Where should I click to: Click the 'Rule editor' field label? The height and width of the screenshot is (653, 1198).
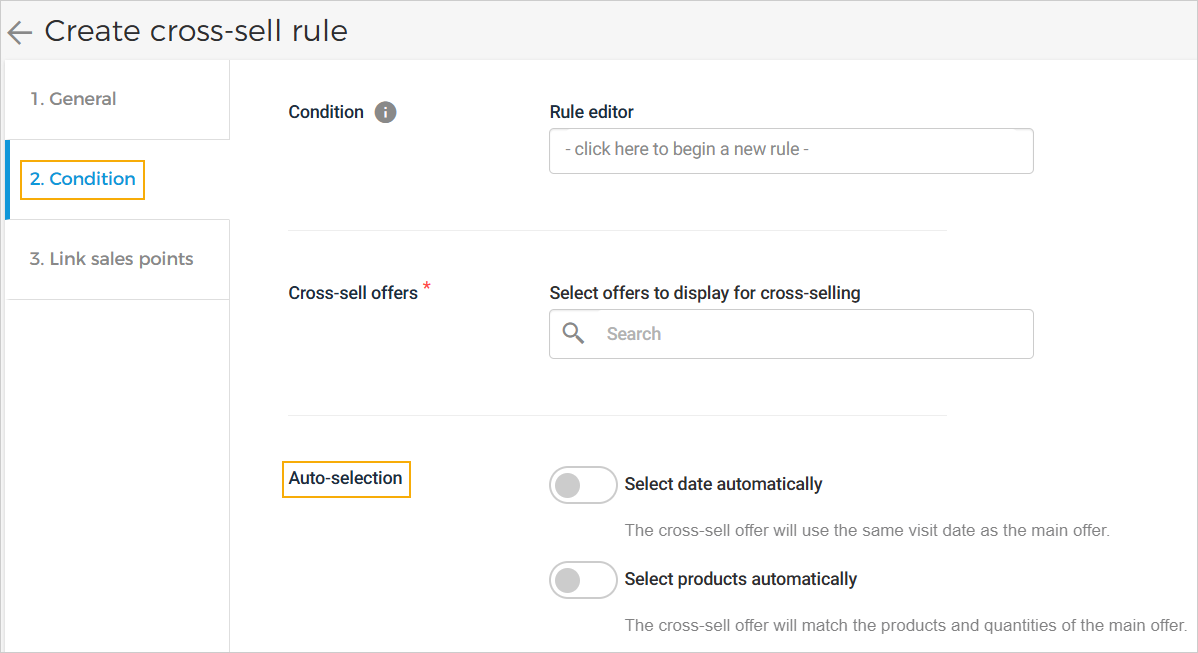(591, 112)
